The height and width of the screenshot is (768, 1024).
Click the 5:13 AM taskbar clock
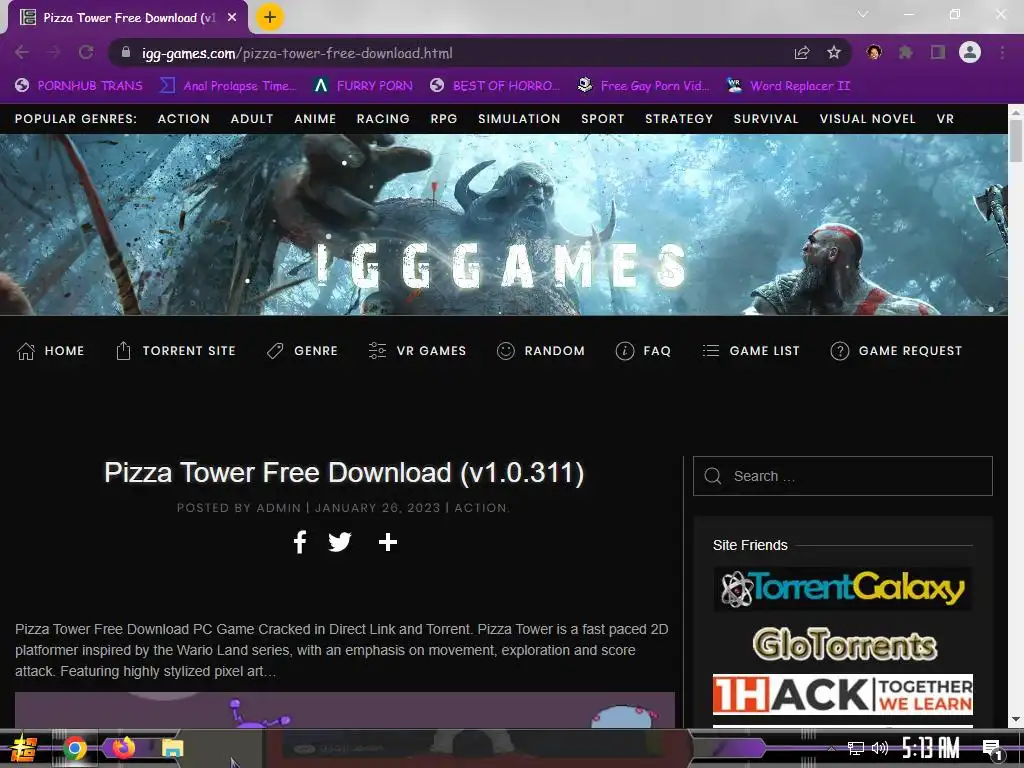pos(931,748)
